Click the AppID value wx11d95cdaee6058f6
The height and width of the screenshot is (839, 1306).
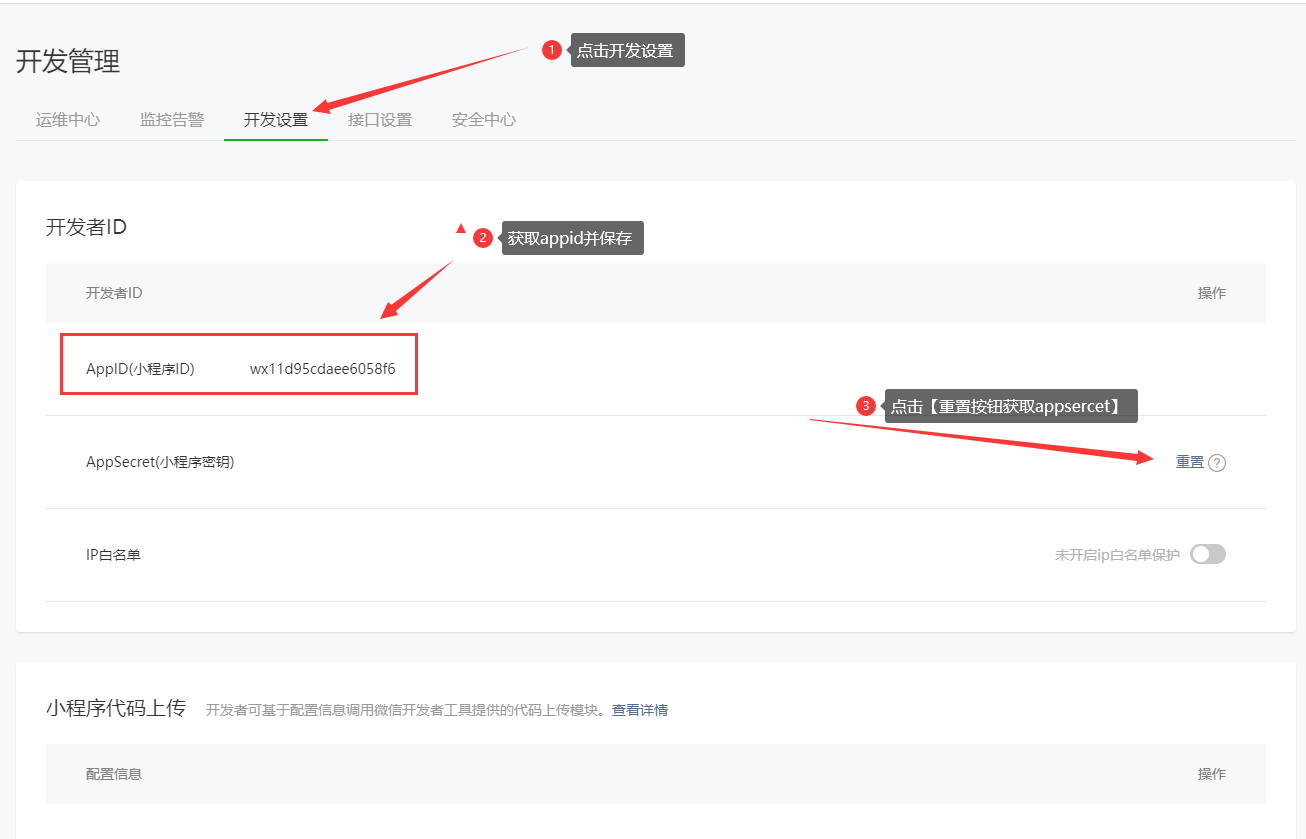(322, 369)
